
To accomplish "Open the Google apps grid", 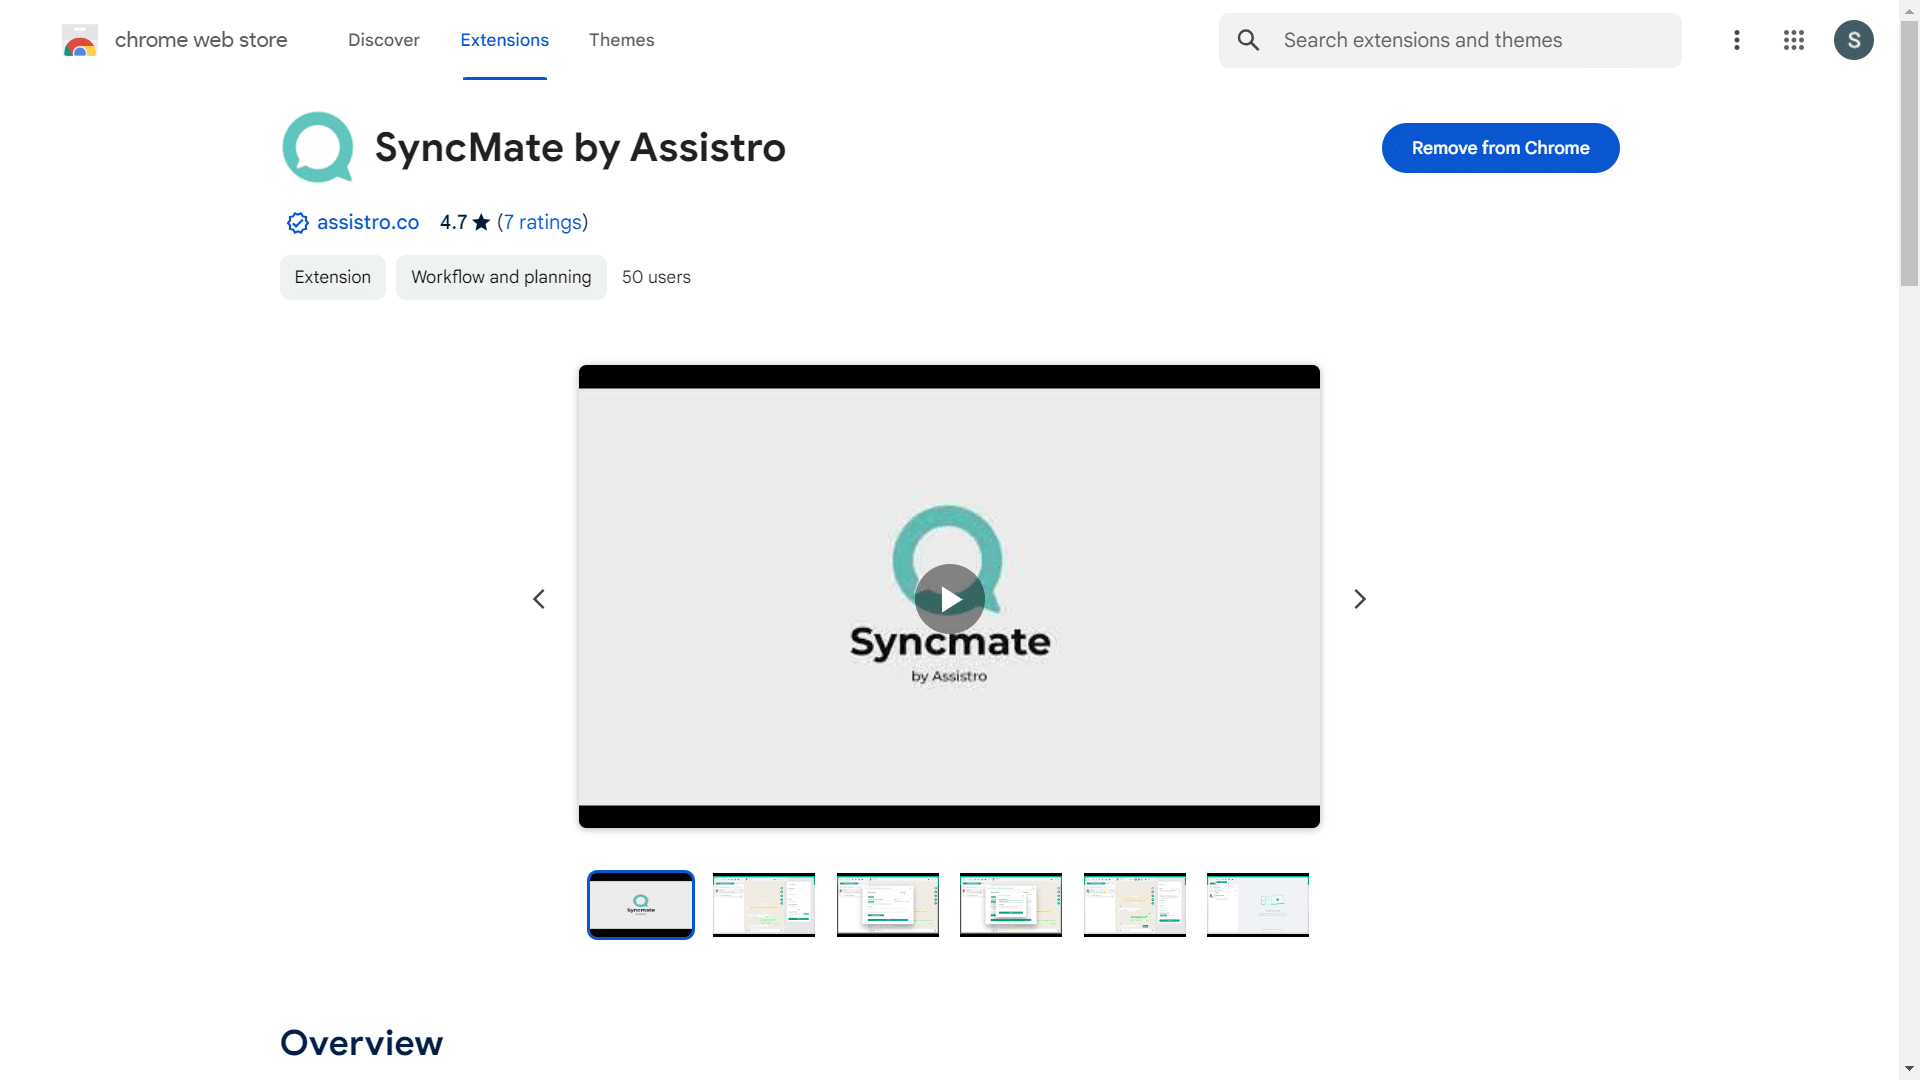I will [1794, 40].
